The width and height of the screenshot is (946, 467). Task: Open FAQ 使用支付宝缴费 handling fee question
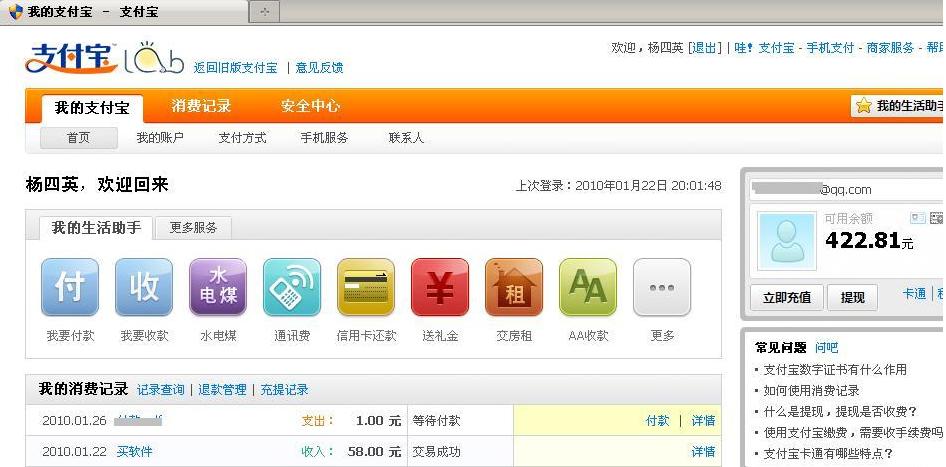pyautogui.click(x=853, y=433)
